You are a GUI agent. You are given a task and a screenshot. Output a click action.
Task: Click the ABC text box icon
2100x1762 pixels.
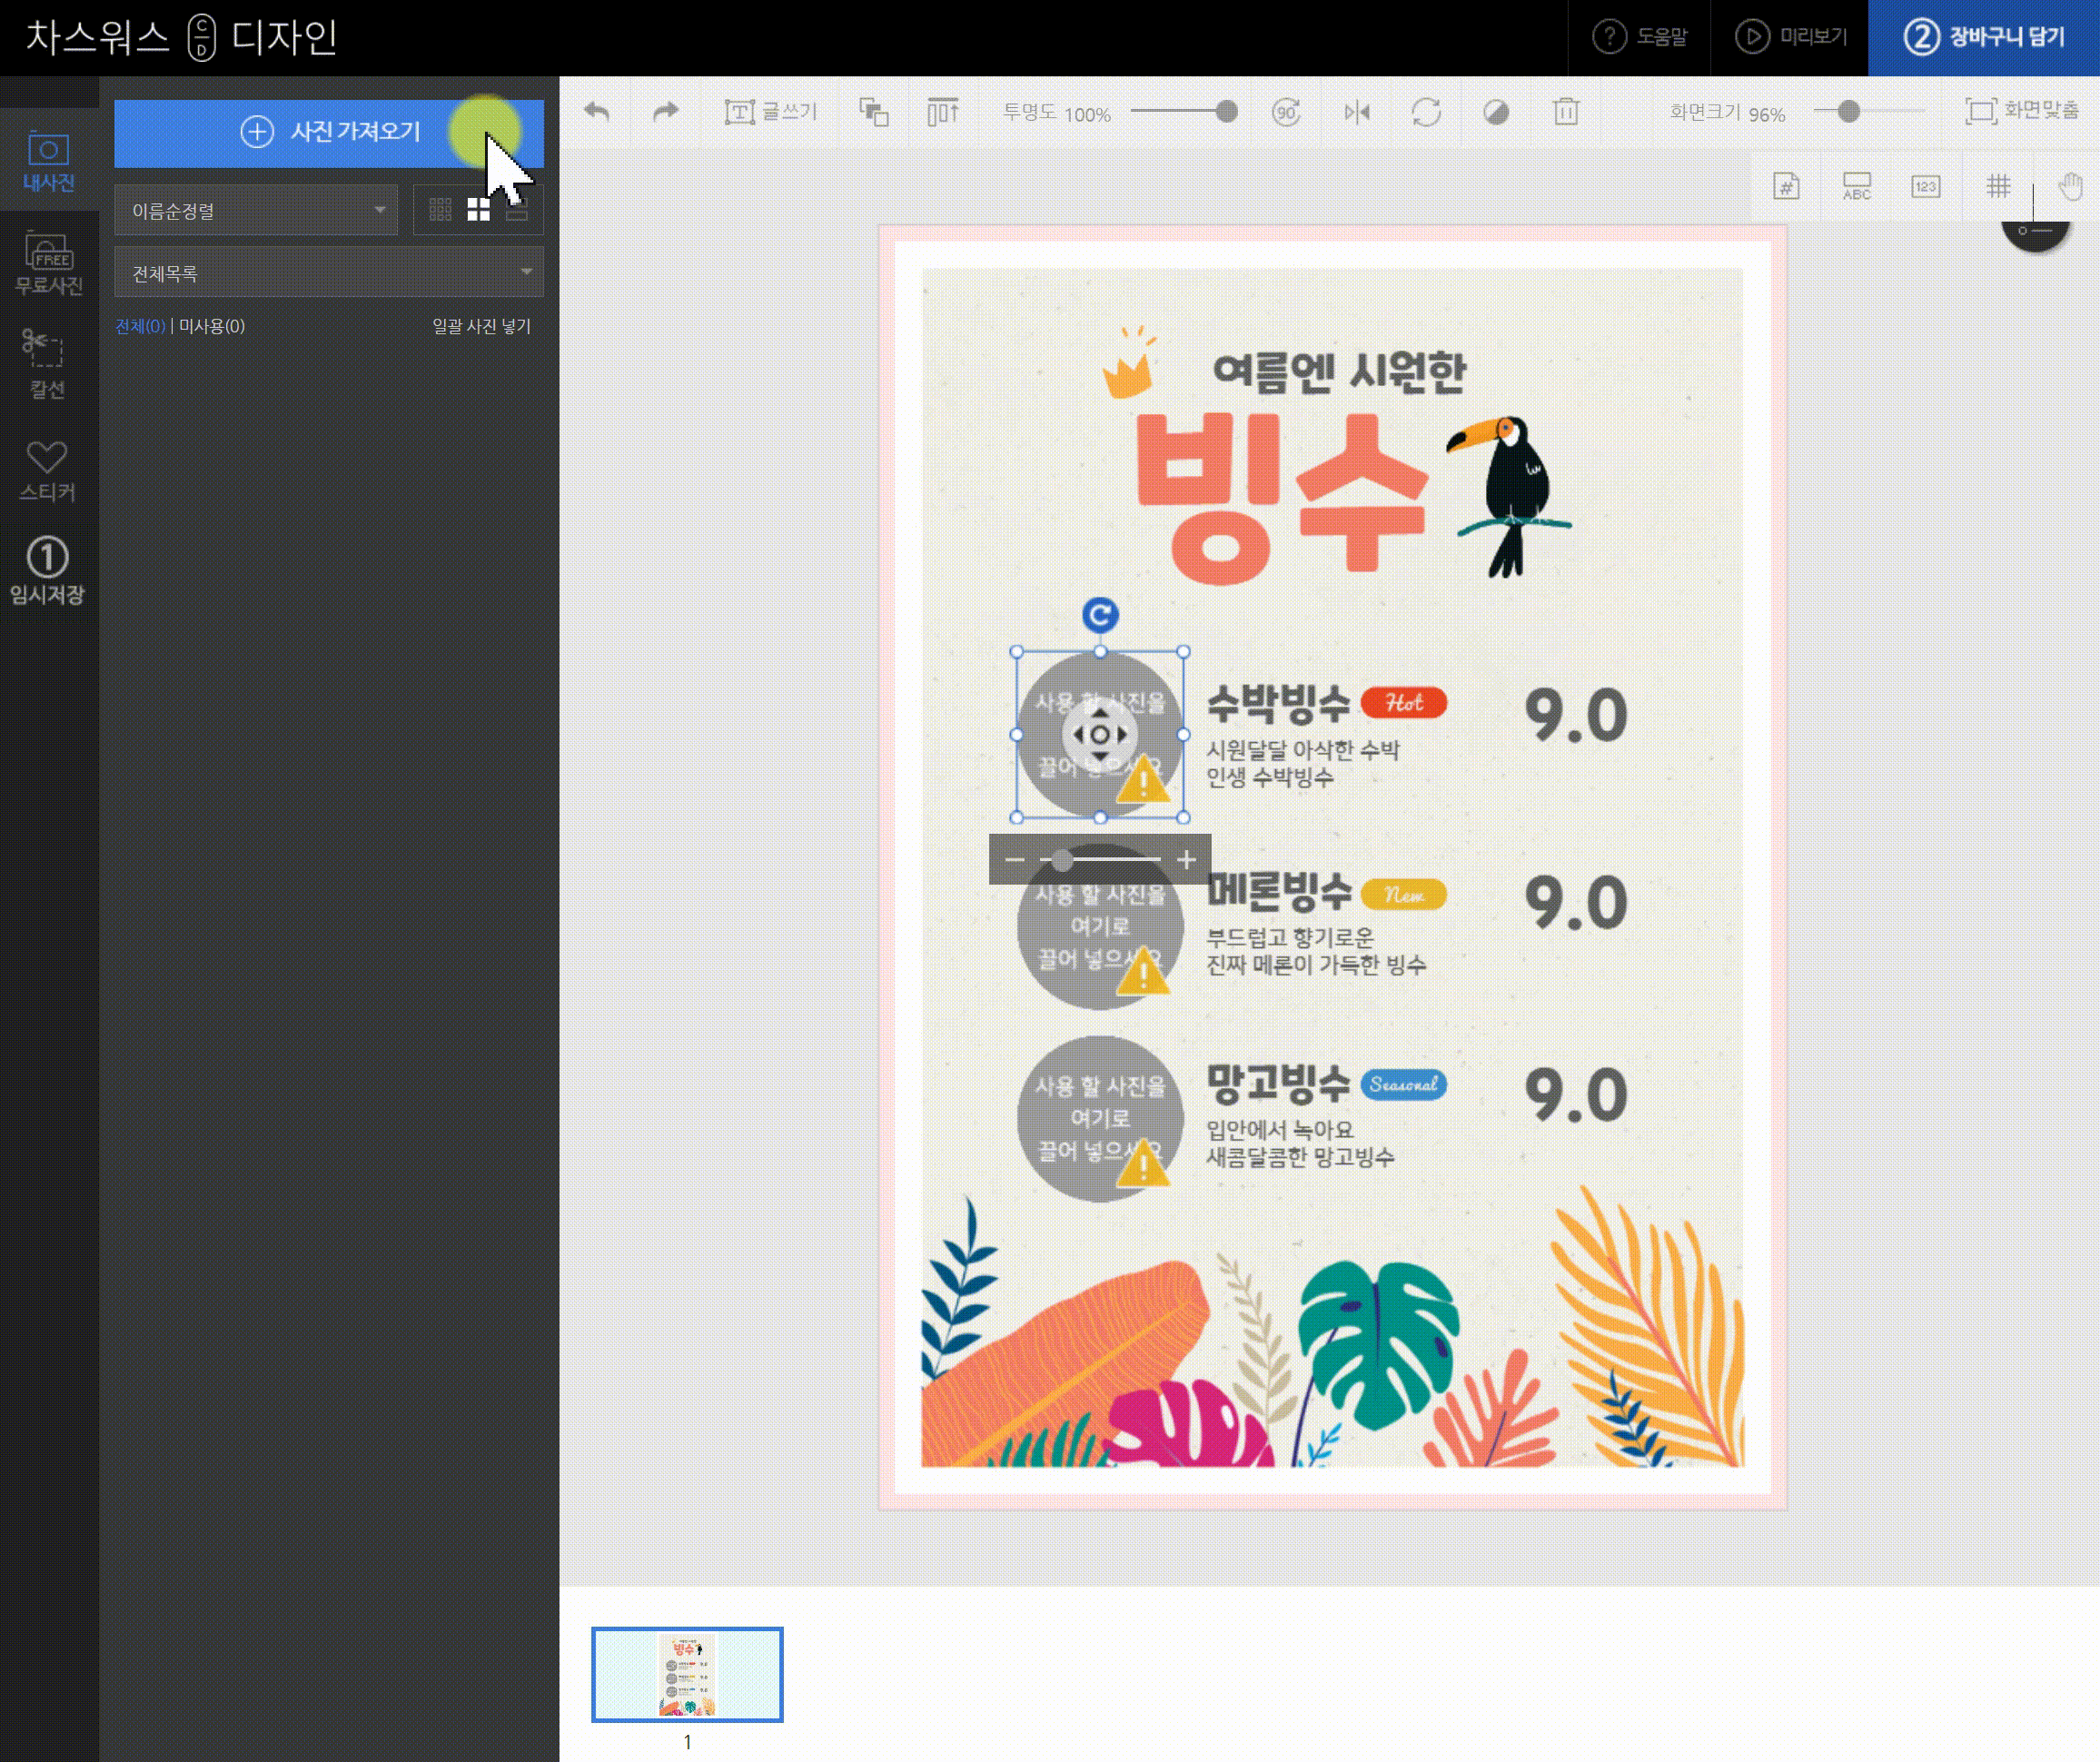coord(1857,186)
